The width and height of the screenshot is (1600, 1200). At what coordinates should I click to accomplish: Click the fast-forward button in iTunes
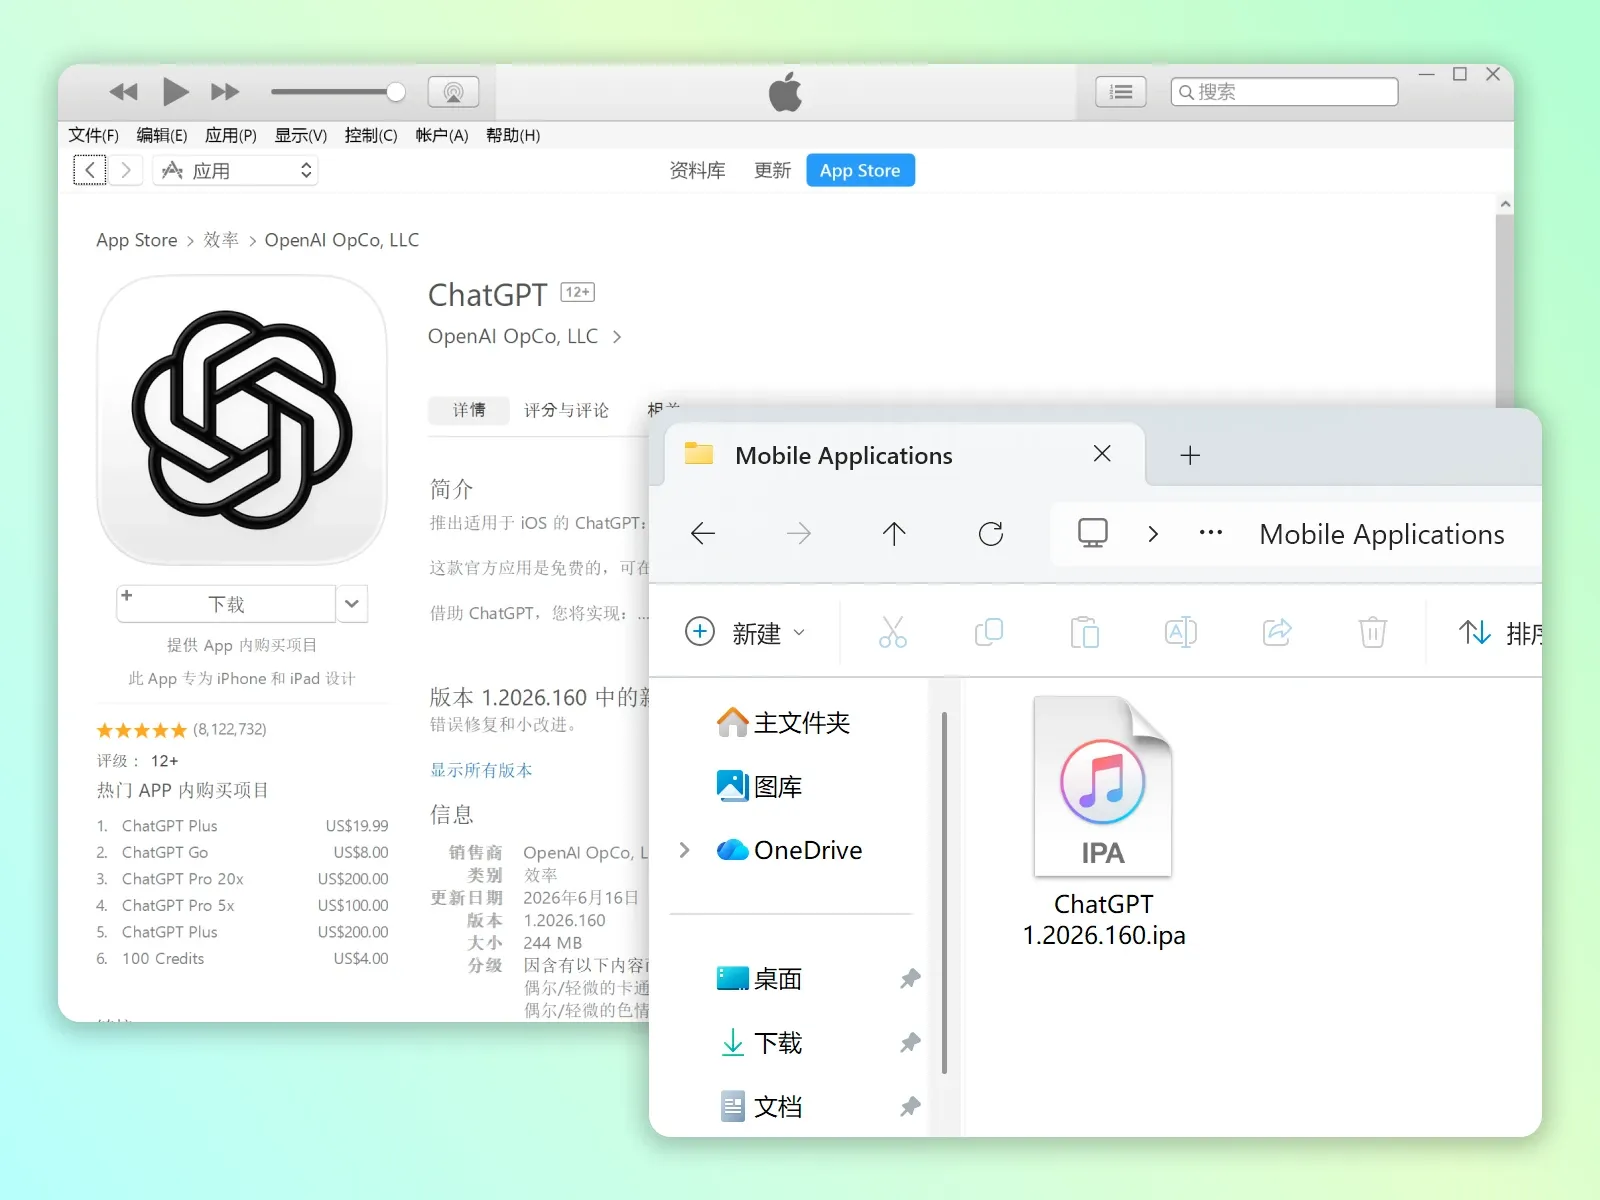pos(225,92)
